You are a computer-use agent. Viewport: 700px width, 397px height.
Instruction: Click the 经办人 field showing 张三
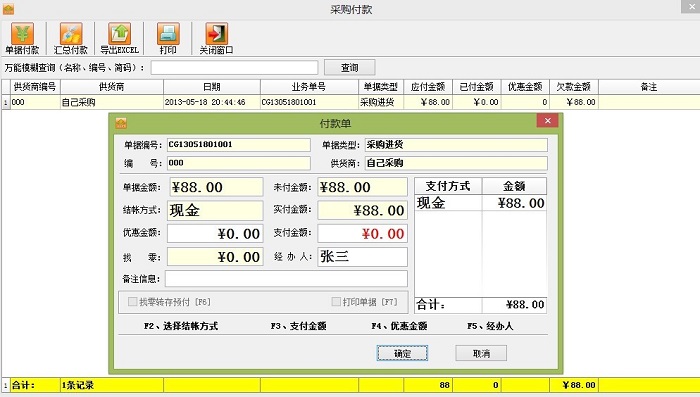(362, 257)
